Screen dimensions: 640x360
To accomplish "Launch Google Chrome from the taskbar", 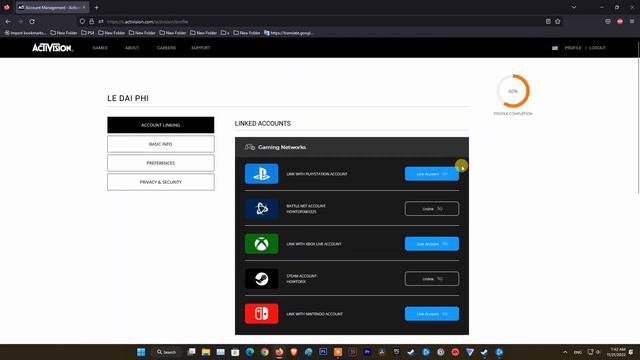I will click(x=264, y=352).
